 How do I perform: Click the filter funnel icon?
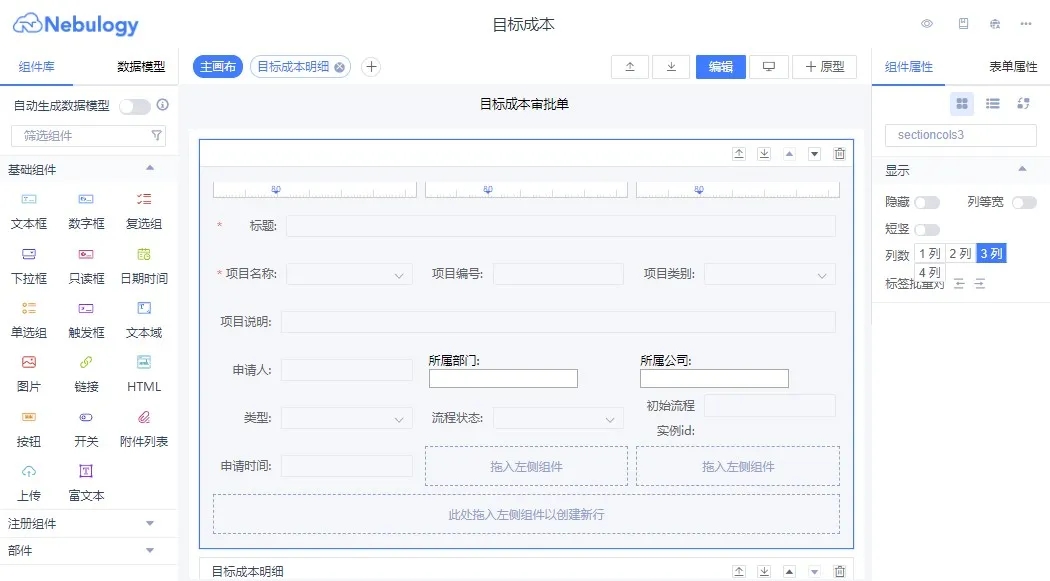[157, 136]
